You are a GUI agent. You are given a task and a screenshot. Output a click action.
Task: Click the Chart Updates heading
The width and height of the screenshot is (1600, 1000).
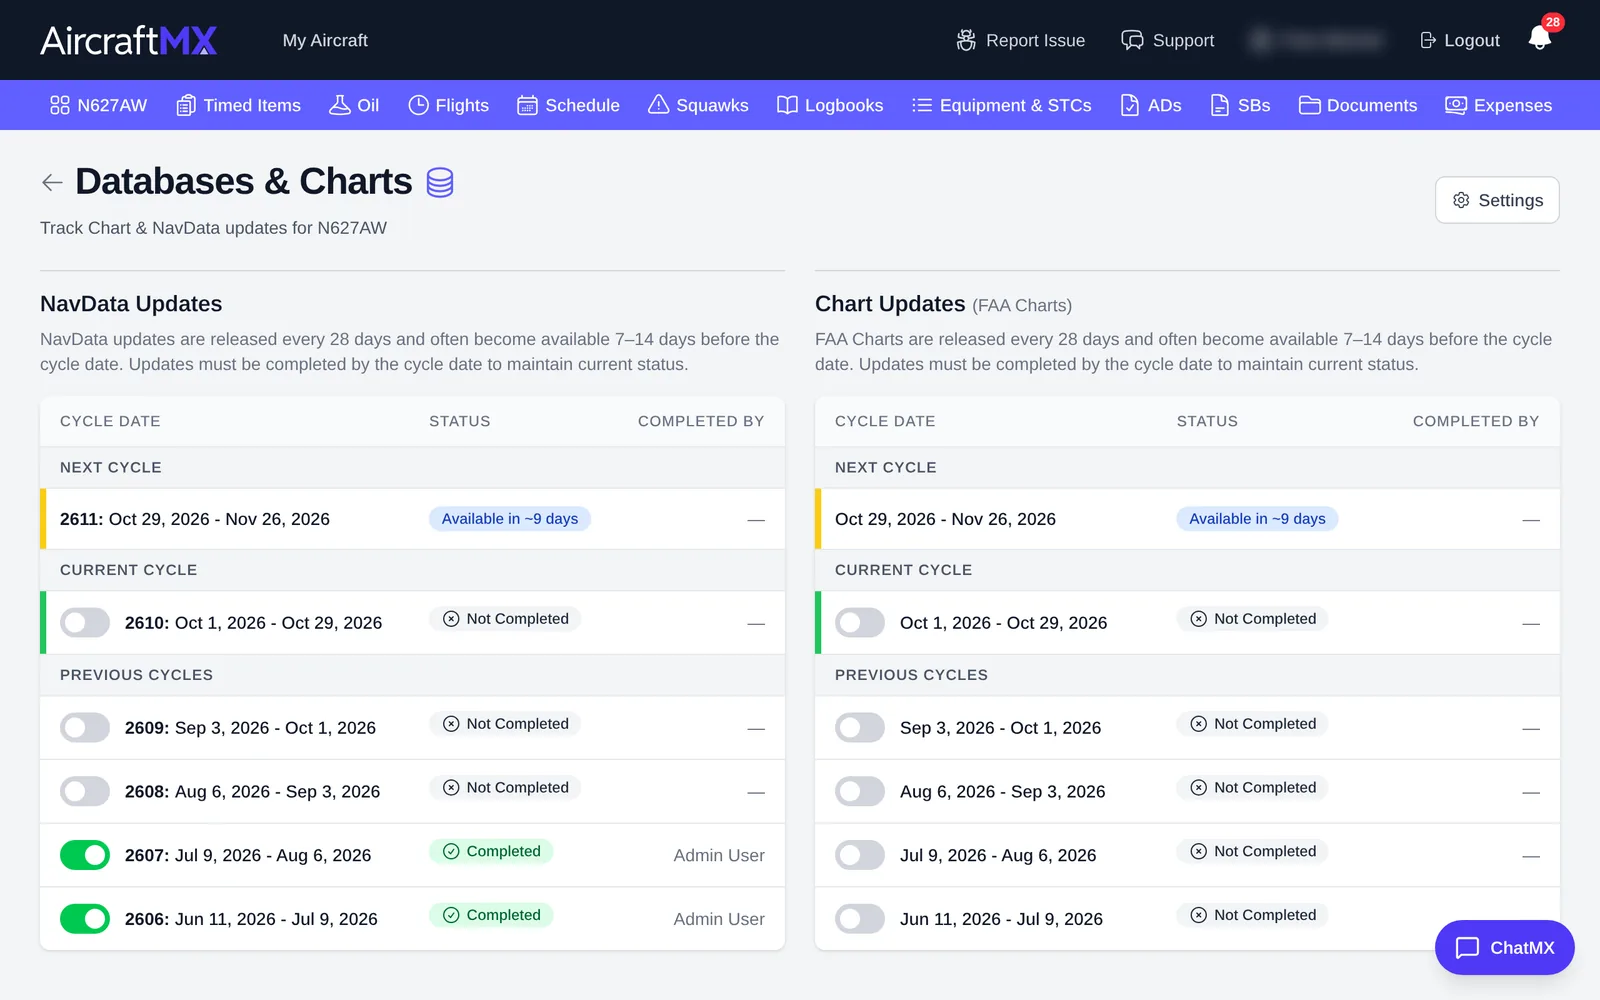[890, 304]
